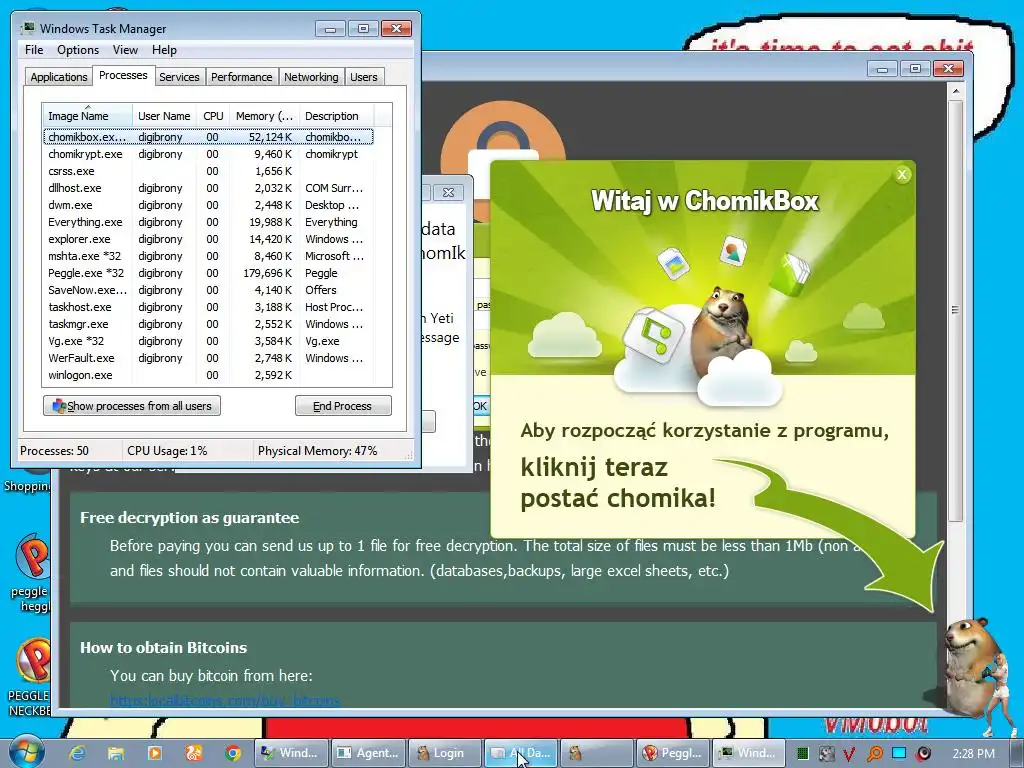This screenshot has height=768, width=1024.
Task: Click the OK button in partly hidden dialog
Action: [480, 406]
